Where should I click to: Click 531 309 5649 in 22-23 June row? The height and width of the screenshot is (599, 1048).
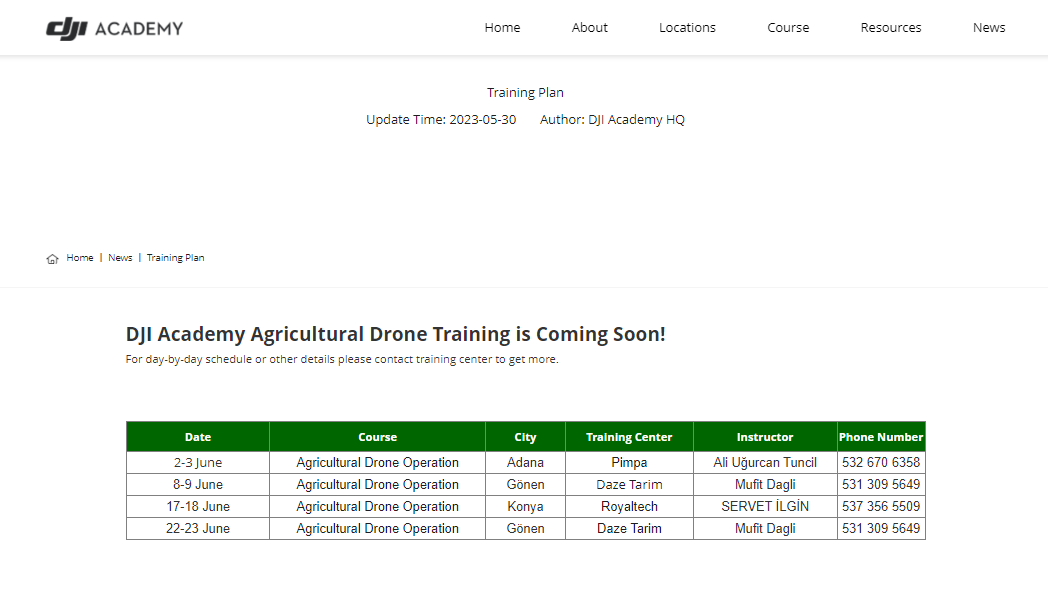(x=881, y=529)
